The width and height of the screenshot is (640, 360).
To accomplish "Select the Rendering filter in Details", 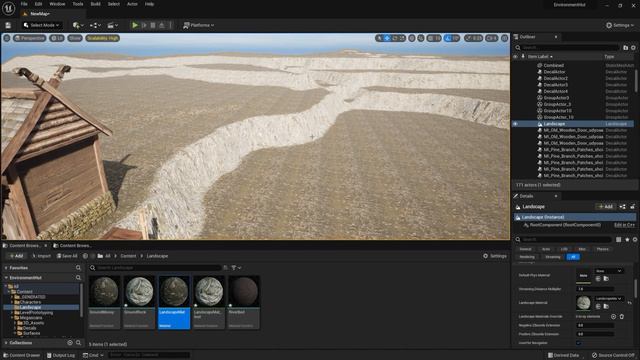I will point(527,257).
